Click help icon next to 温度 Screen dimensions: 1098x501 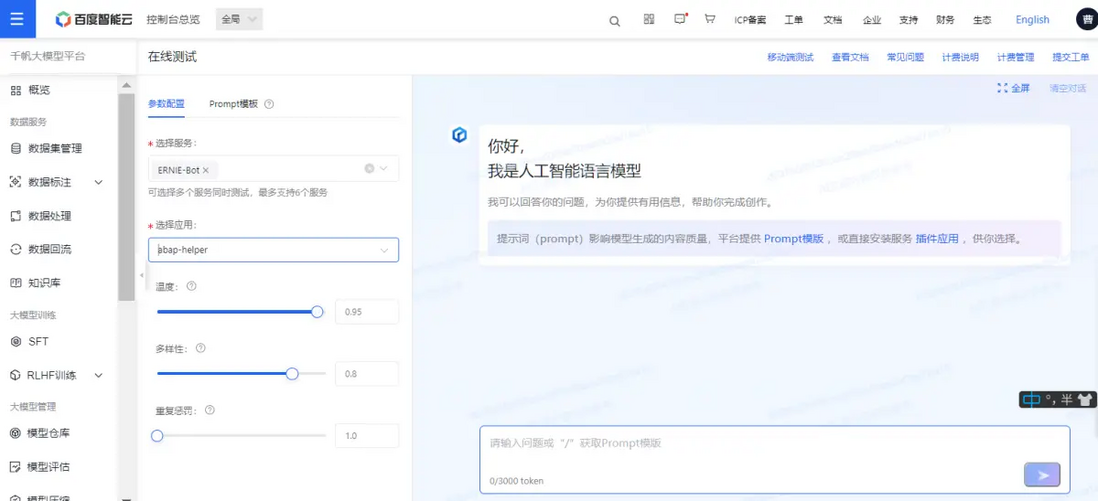192,287
